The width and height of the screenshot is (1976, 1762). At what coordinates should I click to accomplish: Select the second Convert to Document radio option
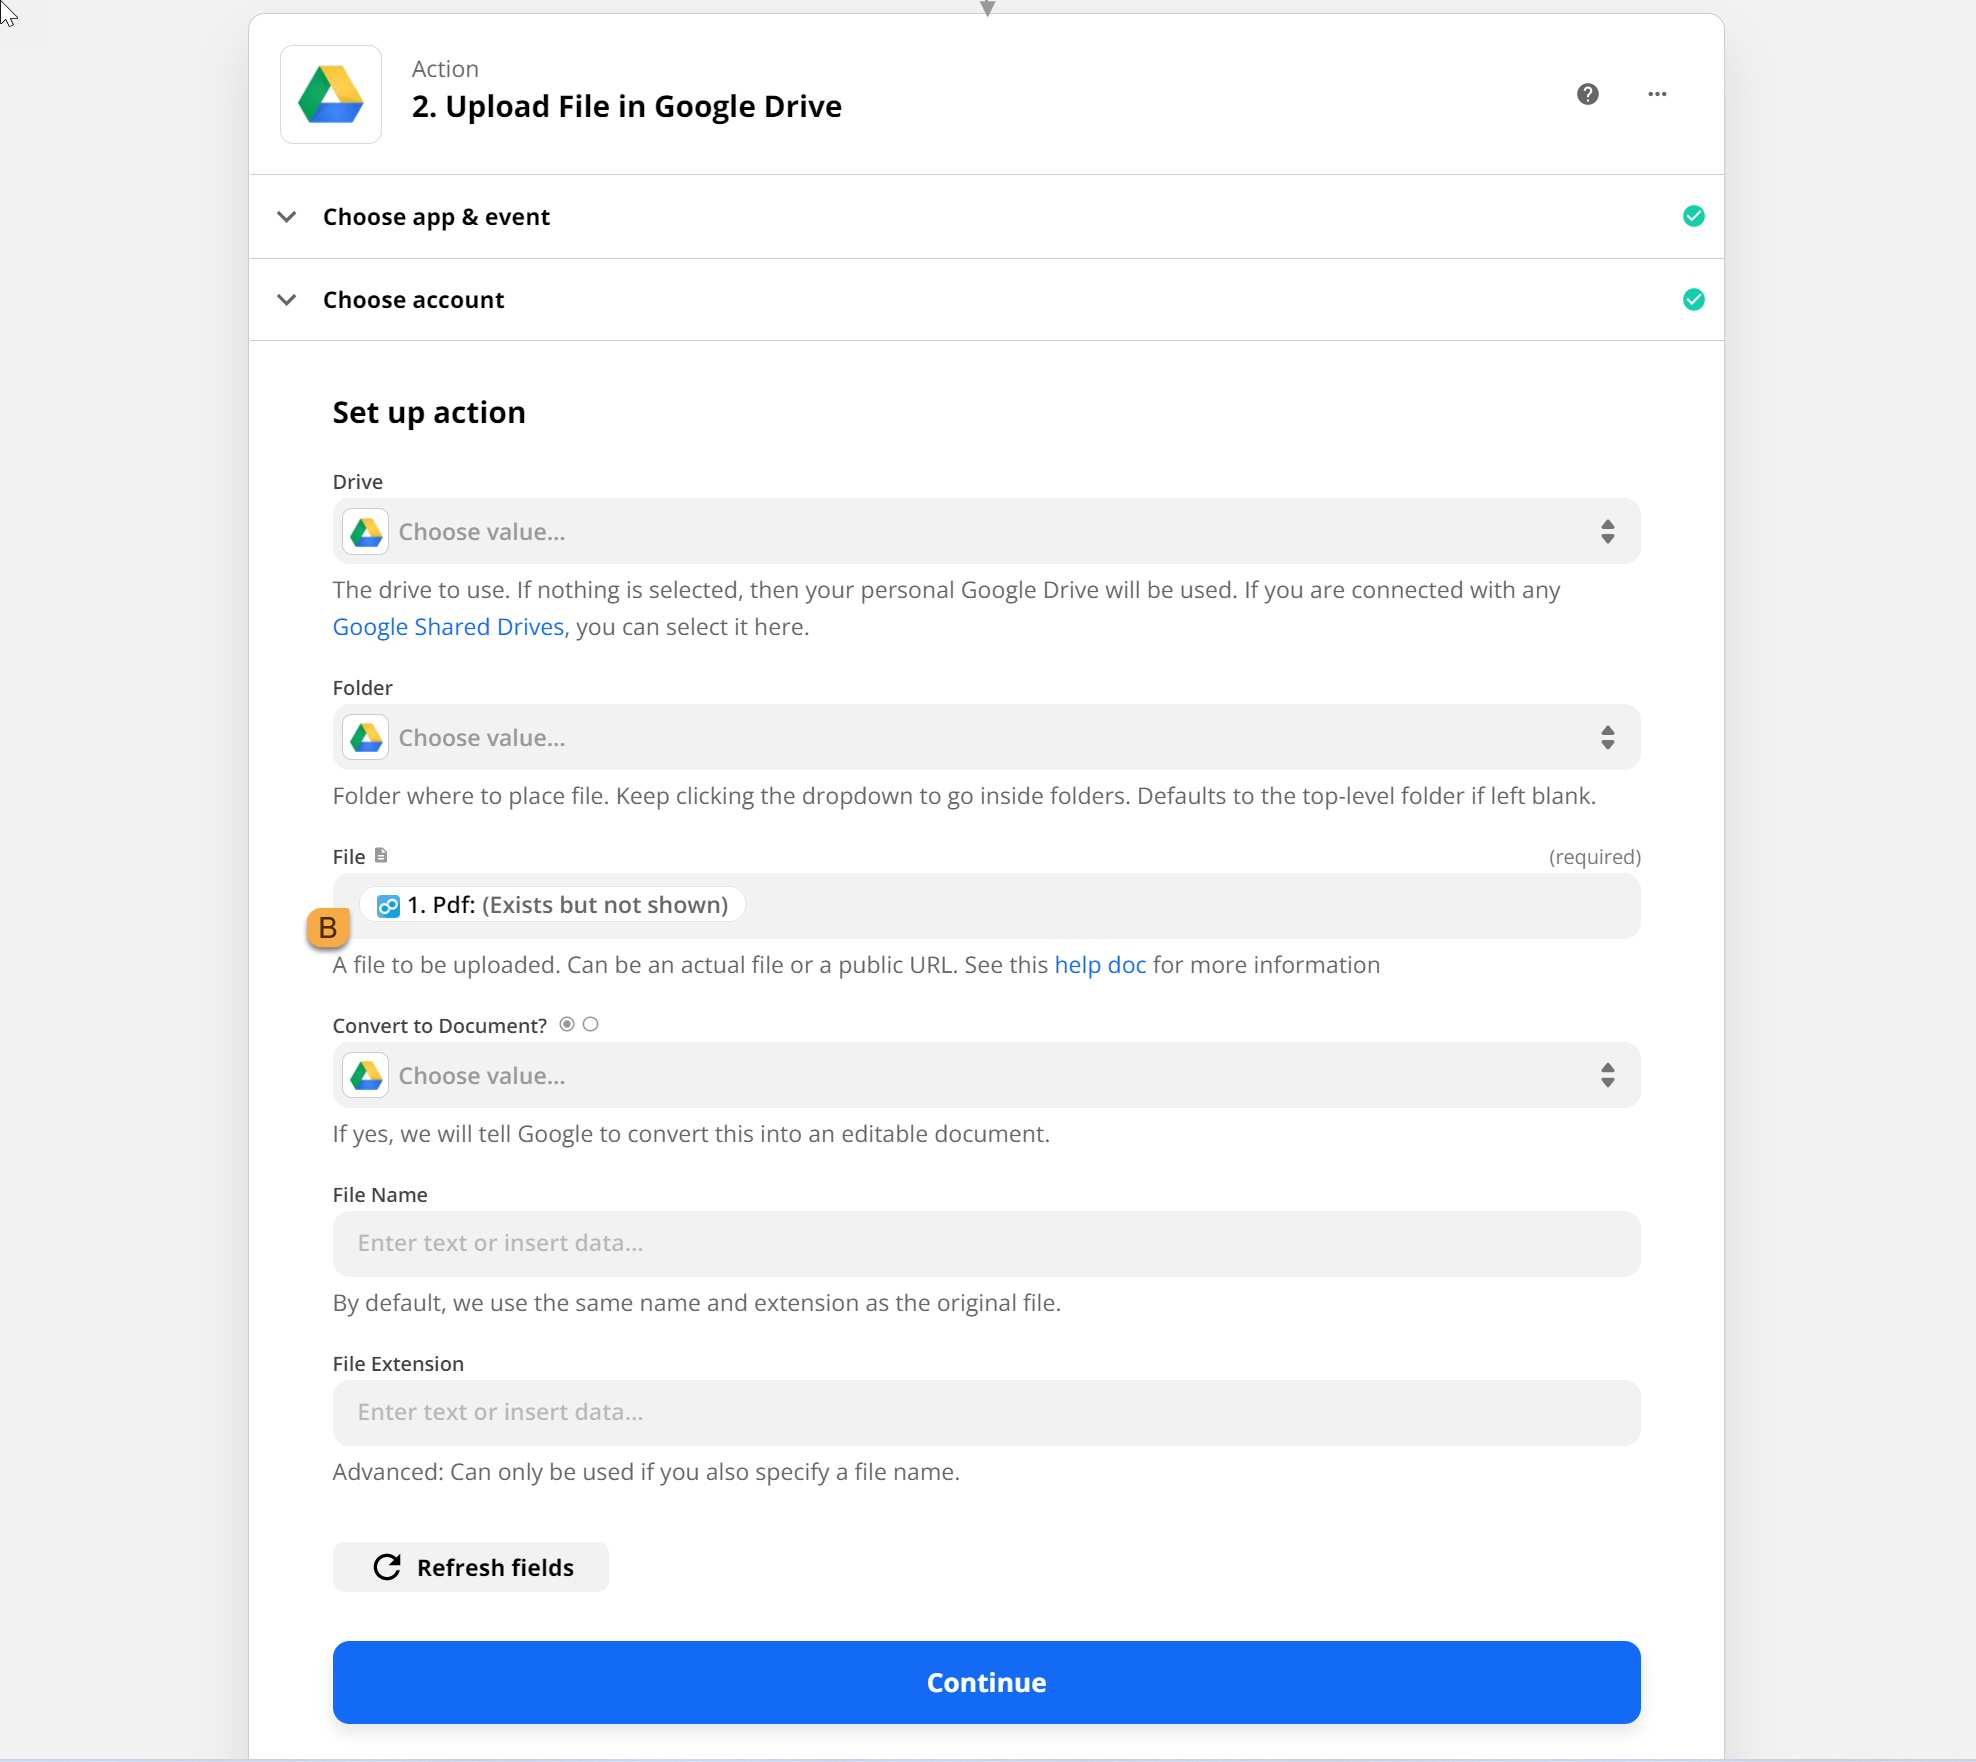point(591,1024)
